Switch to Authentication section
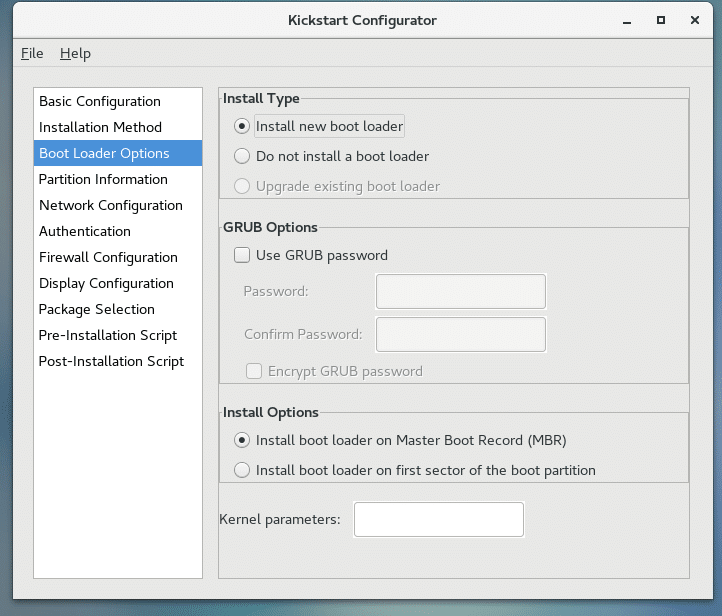 (x=85, y=231)
